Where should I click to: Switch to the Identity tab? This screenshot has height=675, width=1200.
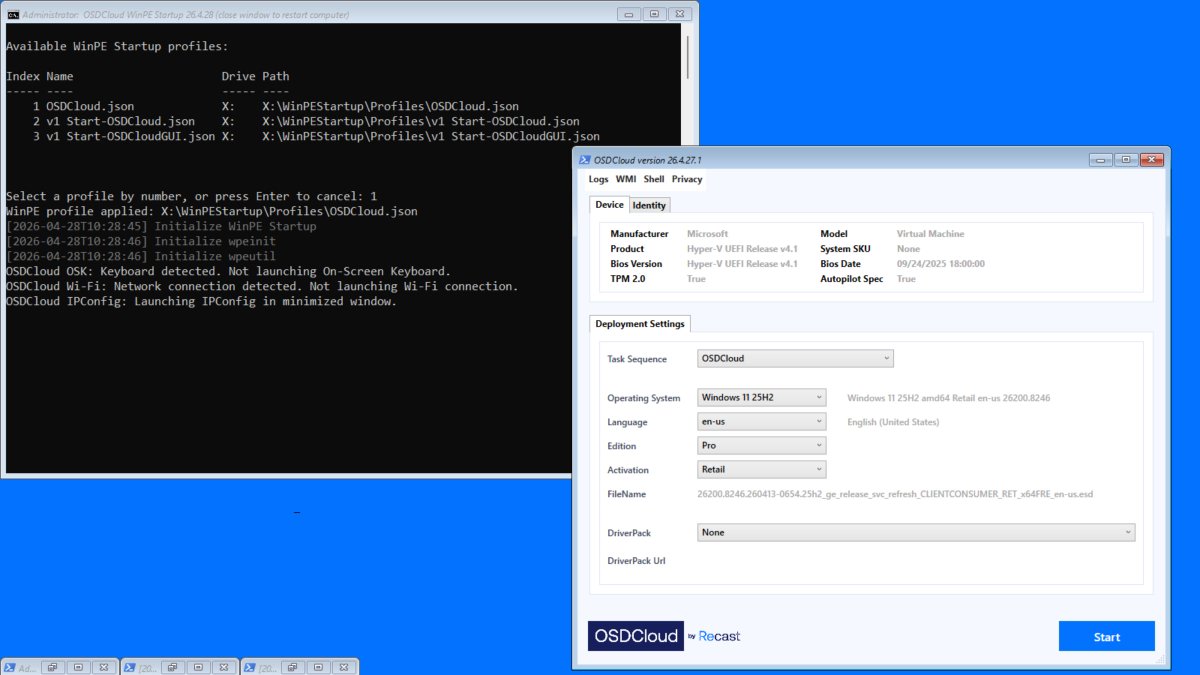click(x=649, y=205)
